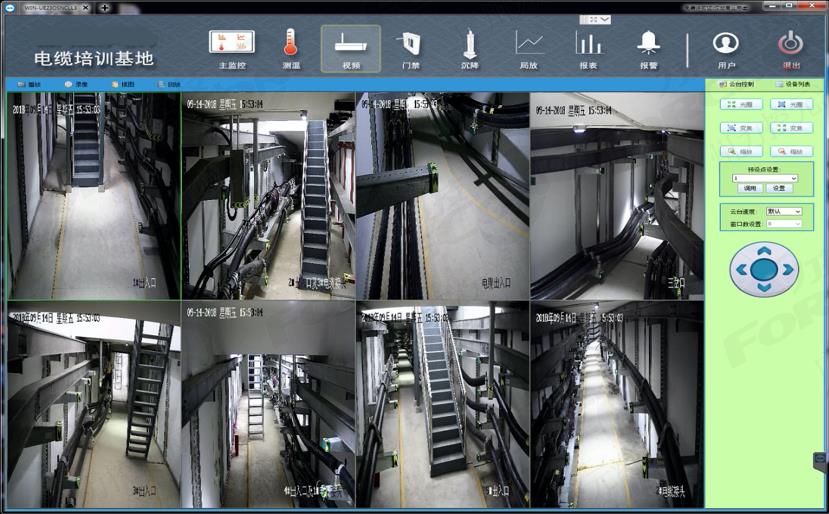
Task: Open the 云台速度 speed dropdown
Action: [x=784, y=212]
